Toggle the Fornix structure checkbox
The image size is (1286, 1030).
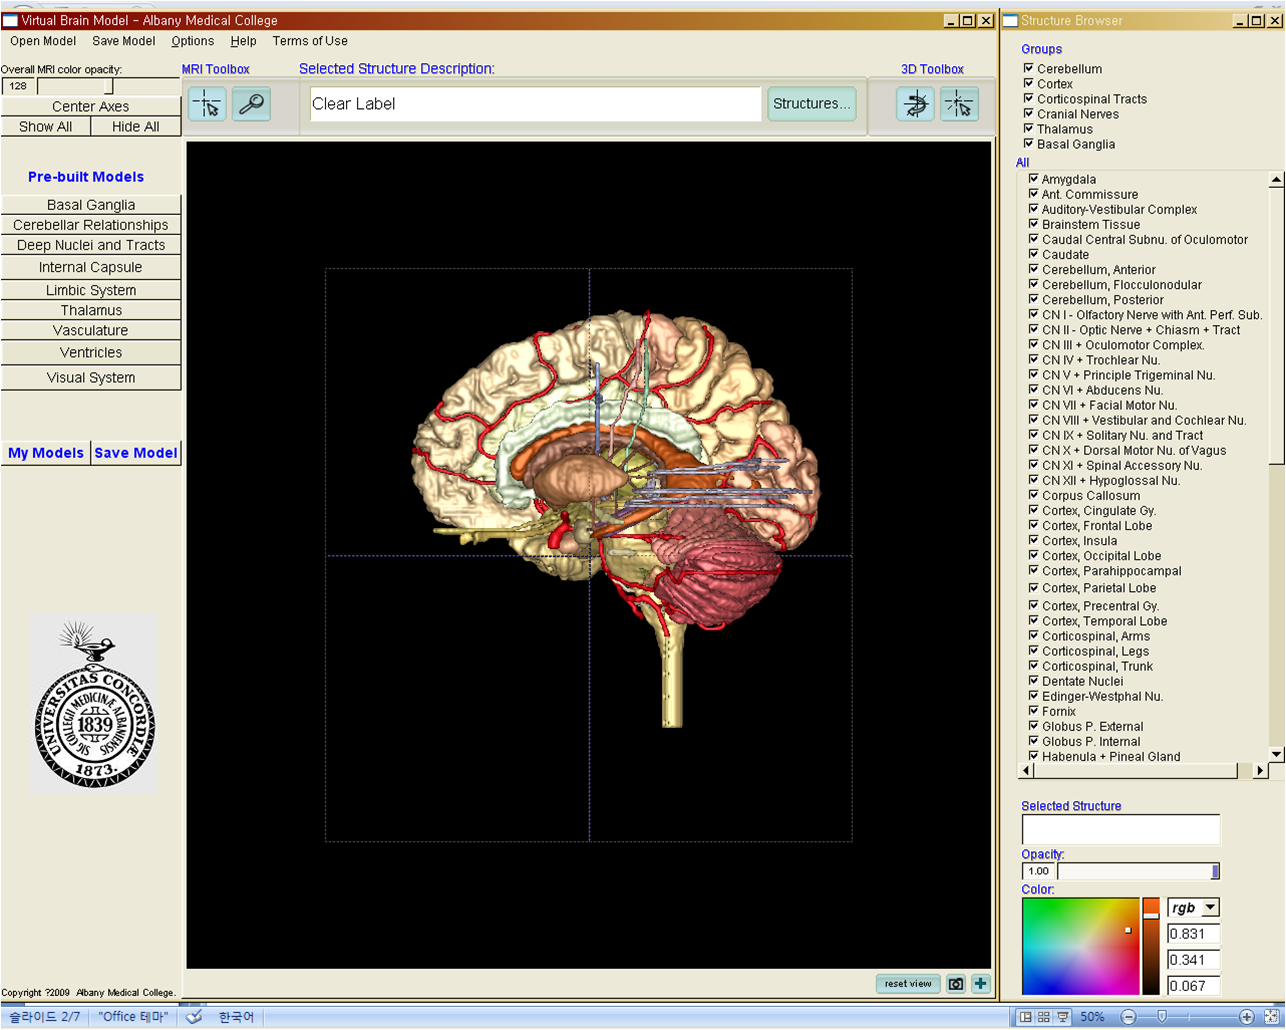(x=1033, y=711)
